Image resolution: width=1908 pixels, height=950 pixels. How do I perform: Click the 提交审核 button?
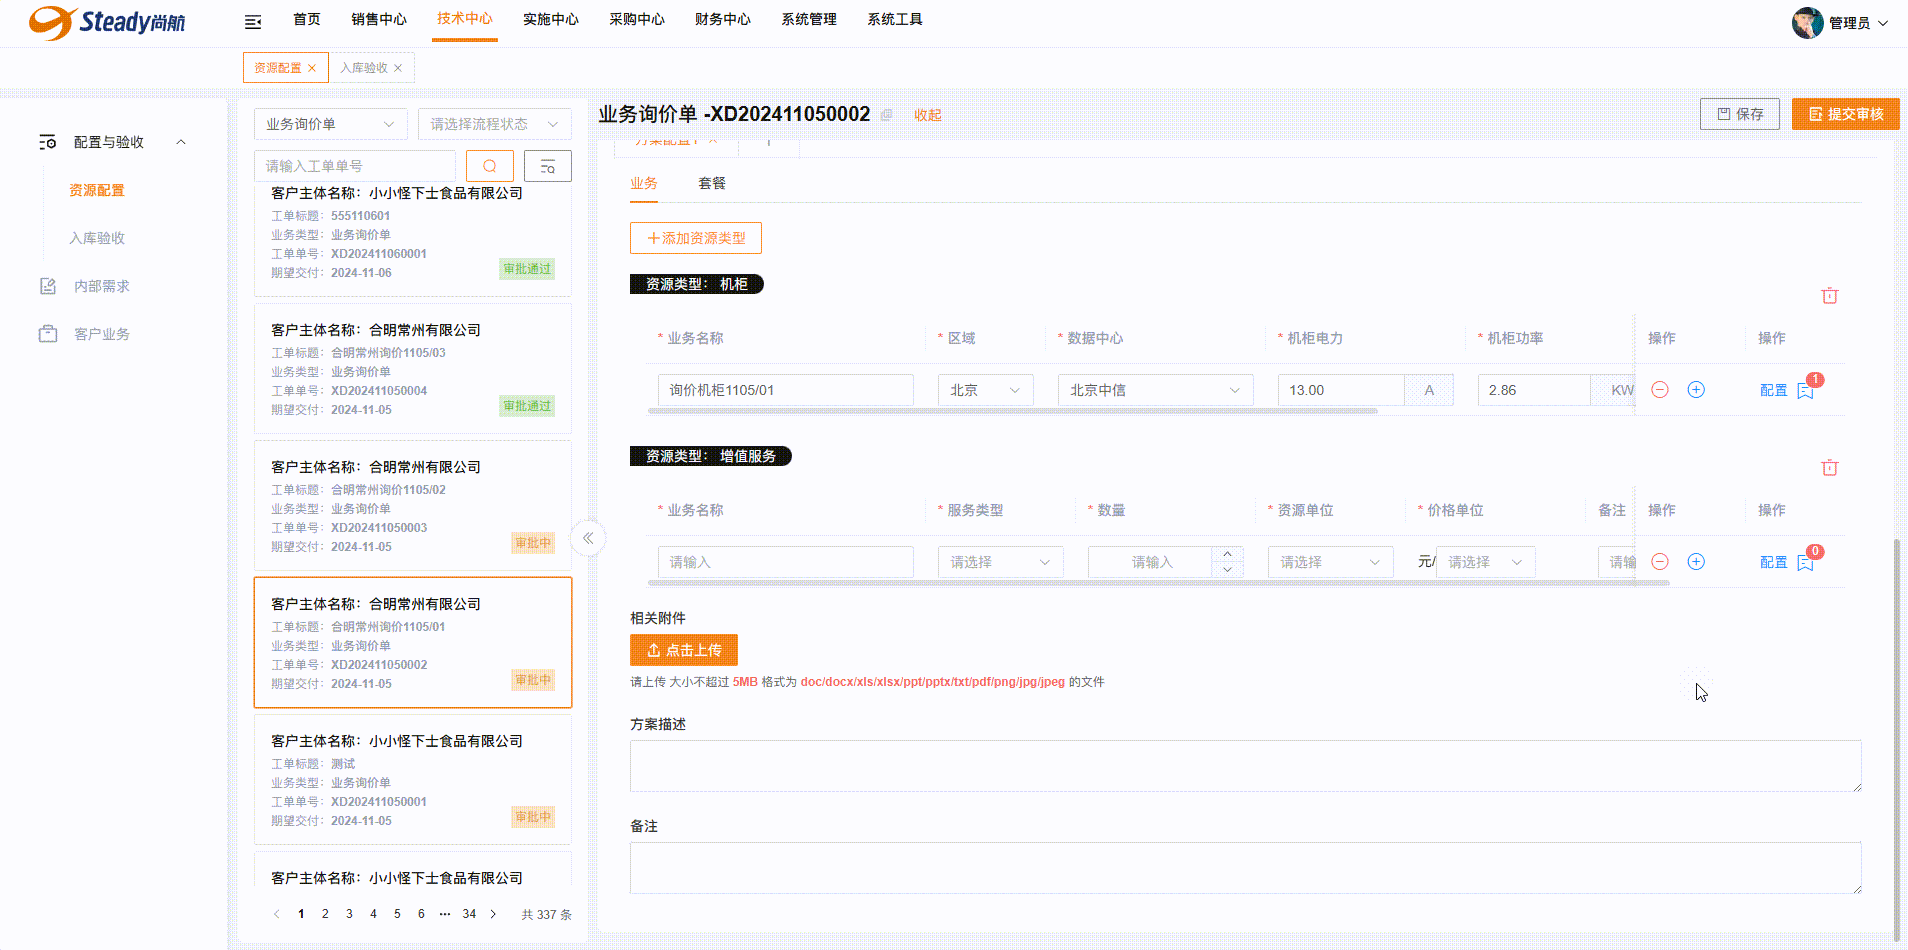click(x=1845, y=114)
